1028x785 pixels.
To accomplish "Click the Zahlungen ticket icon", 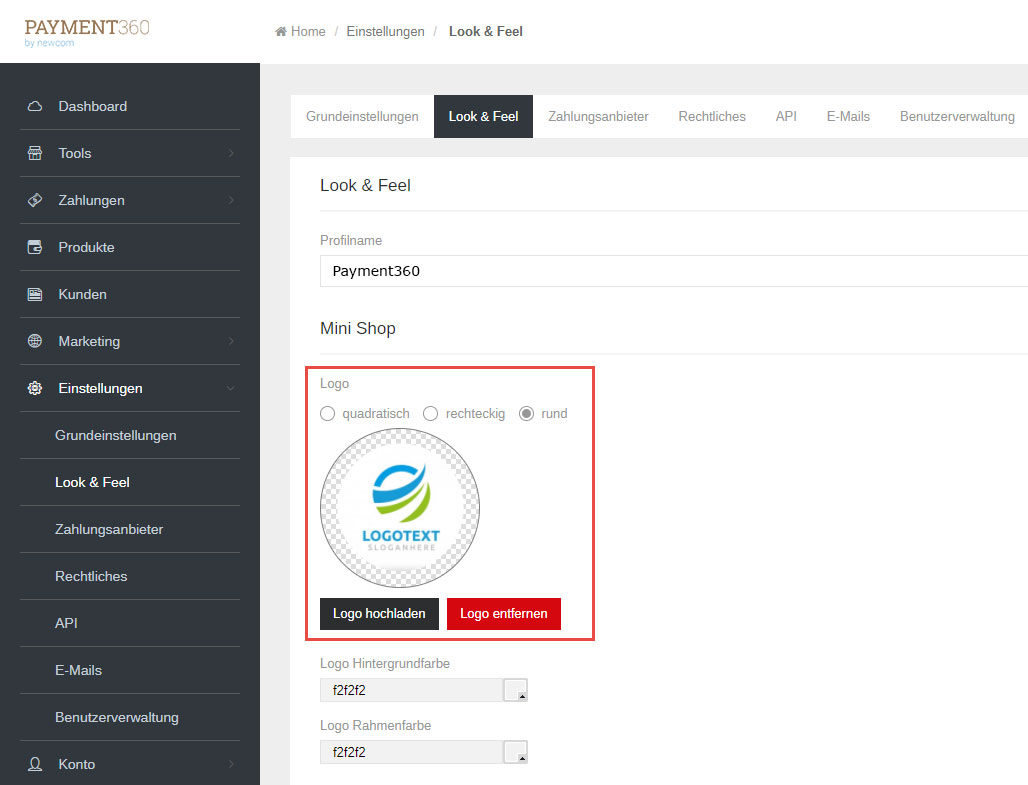I will (x=35, y=200).
